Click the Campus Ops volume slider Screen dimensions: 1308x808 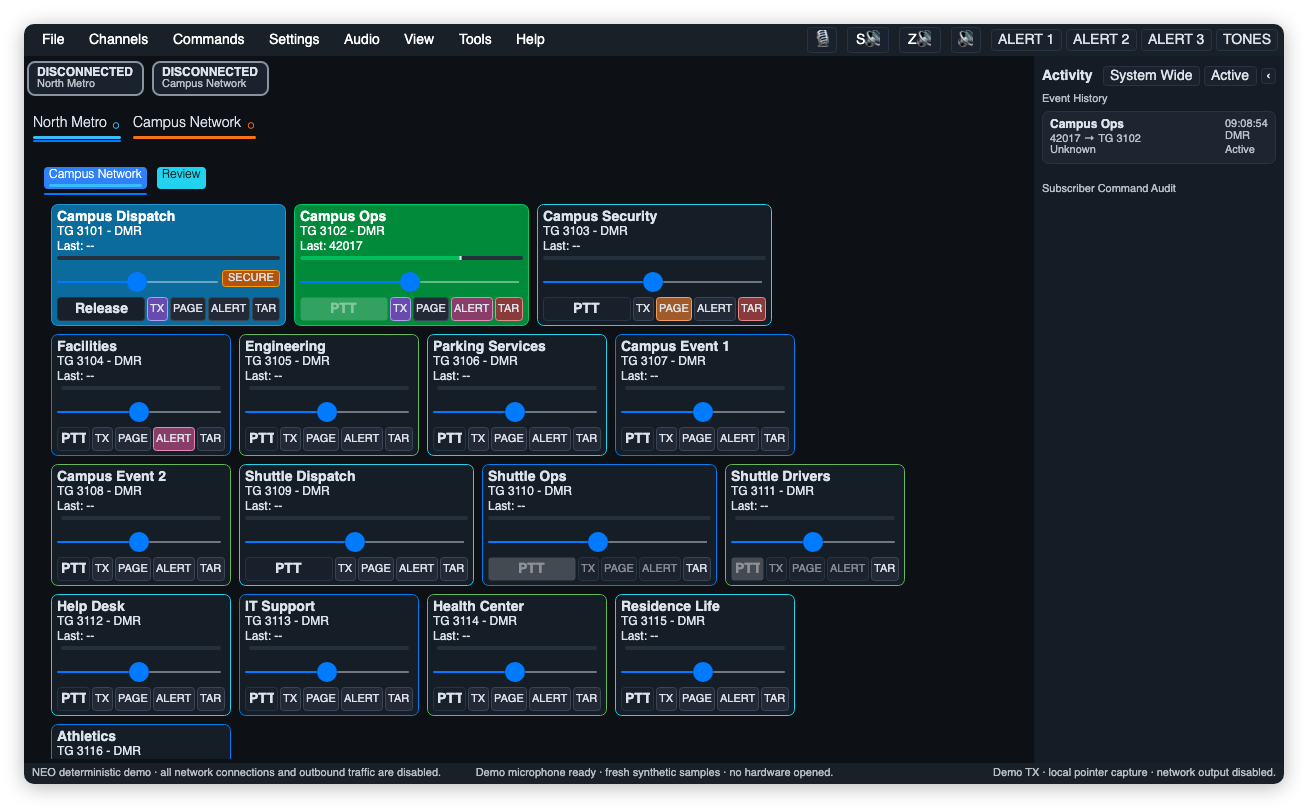pyautogui.click(x=410, y=282)
